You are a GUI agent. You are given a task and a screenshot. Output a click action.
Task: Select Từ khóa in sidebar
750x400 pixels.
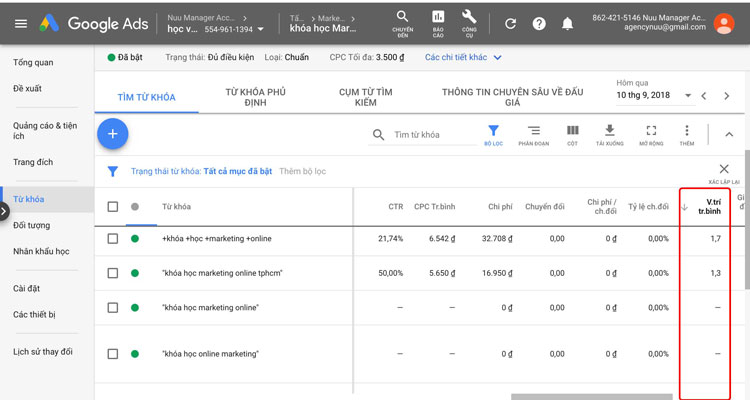(x=29, y=199)
